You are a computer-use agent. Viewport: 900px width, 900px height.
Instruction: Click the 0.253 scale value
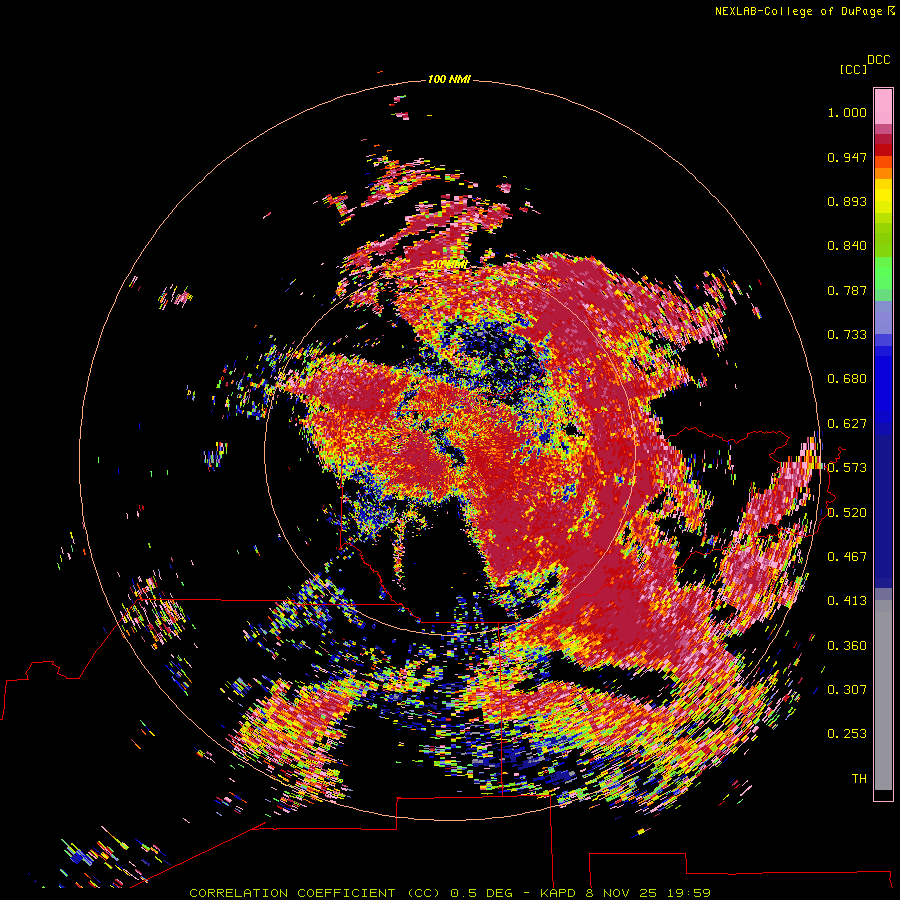tap(847, 734)
